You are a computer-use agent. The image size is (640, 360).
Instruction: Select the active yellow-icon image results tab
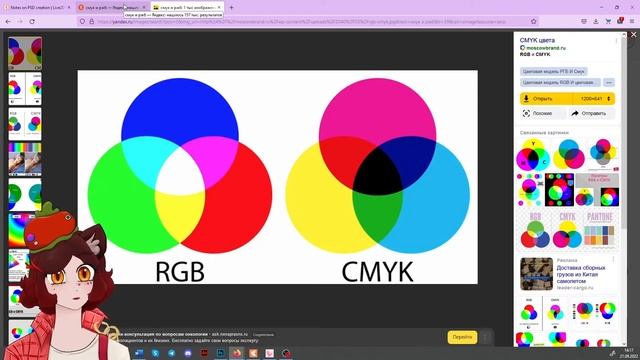(186, 7)
